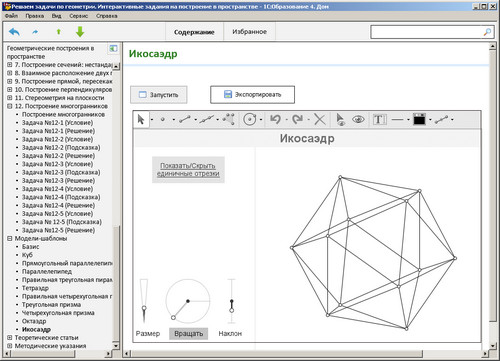Click the search magnifier icon
Viewport: 500px width, 361px height.
[x=487, y=32]
